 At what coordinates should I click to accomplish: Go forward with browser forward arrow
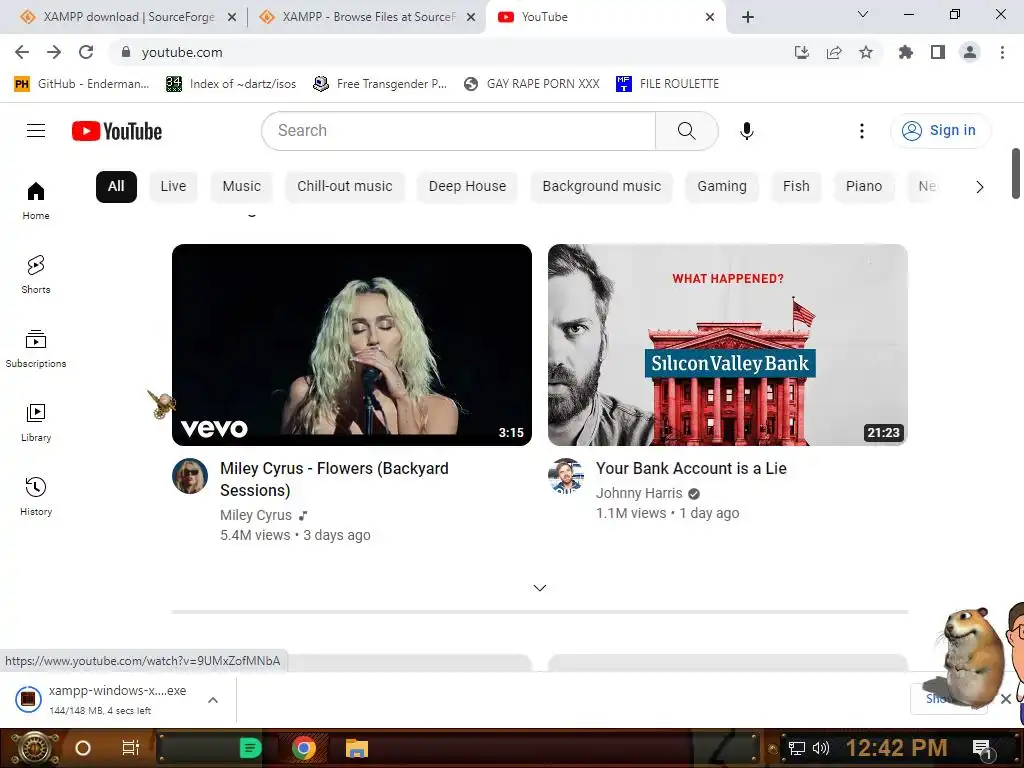tap(54, 52)
